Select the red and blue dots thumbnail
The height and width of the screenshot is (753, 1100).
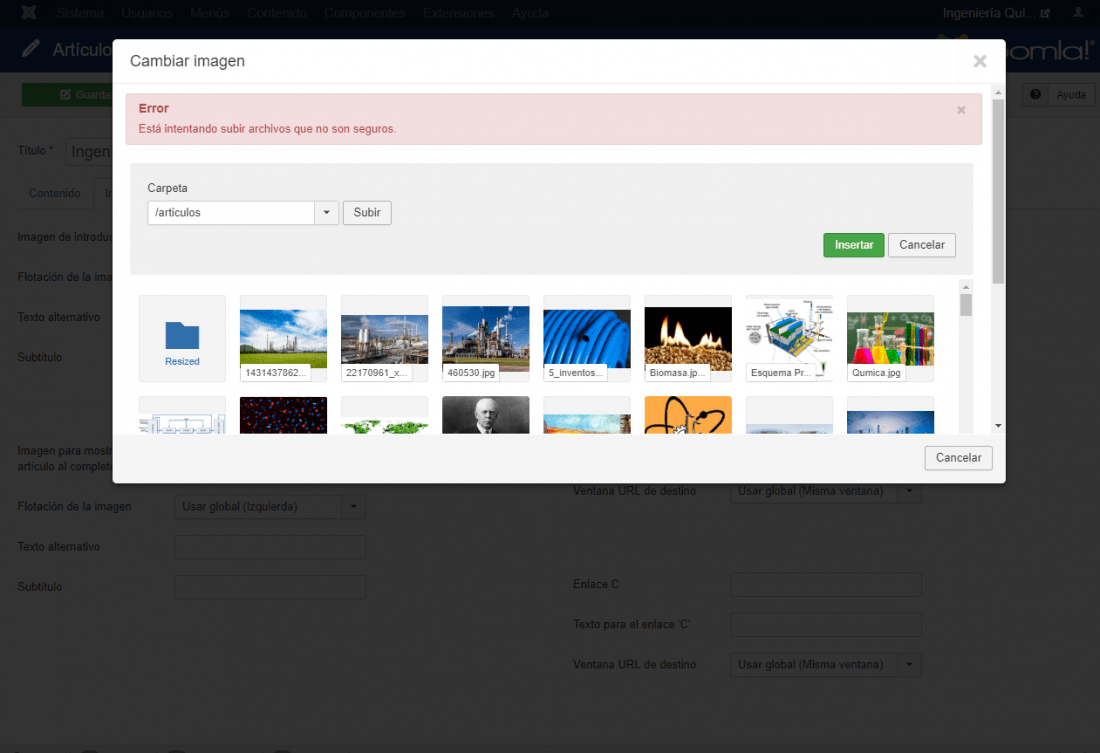pyautogui.click(x=283, y=415)
